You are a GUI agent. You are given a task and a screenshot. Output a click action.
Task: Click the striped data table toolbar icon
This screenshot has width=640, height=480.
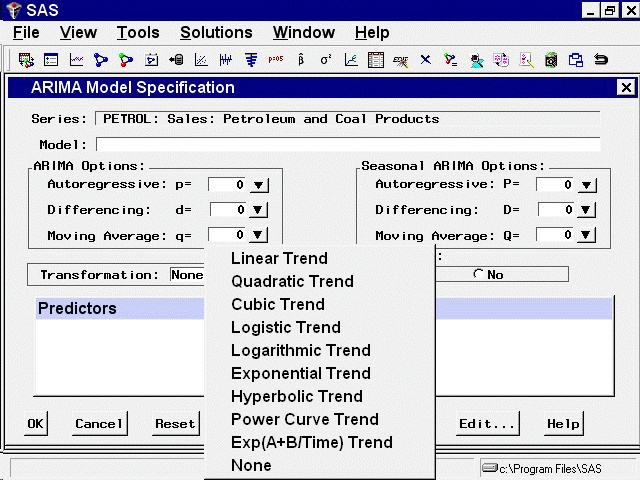tap(376, 60)
